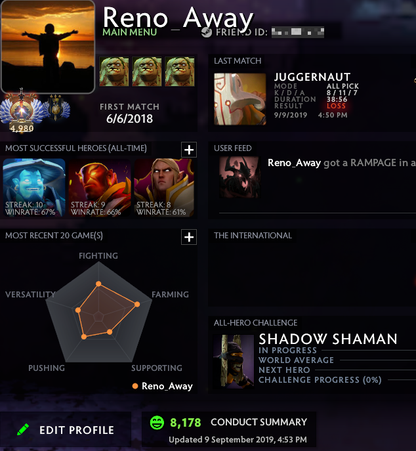This screenshot has height=451, width=416.
Task: Click the Juggernaut last match portrait
Action: point(240,99)
